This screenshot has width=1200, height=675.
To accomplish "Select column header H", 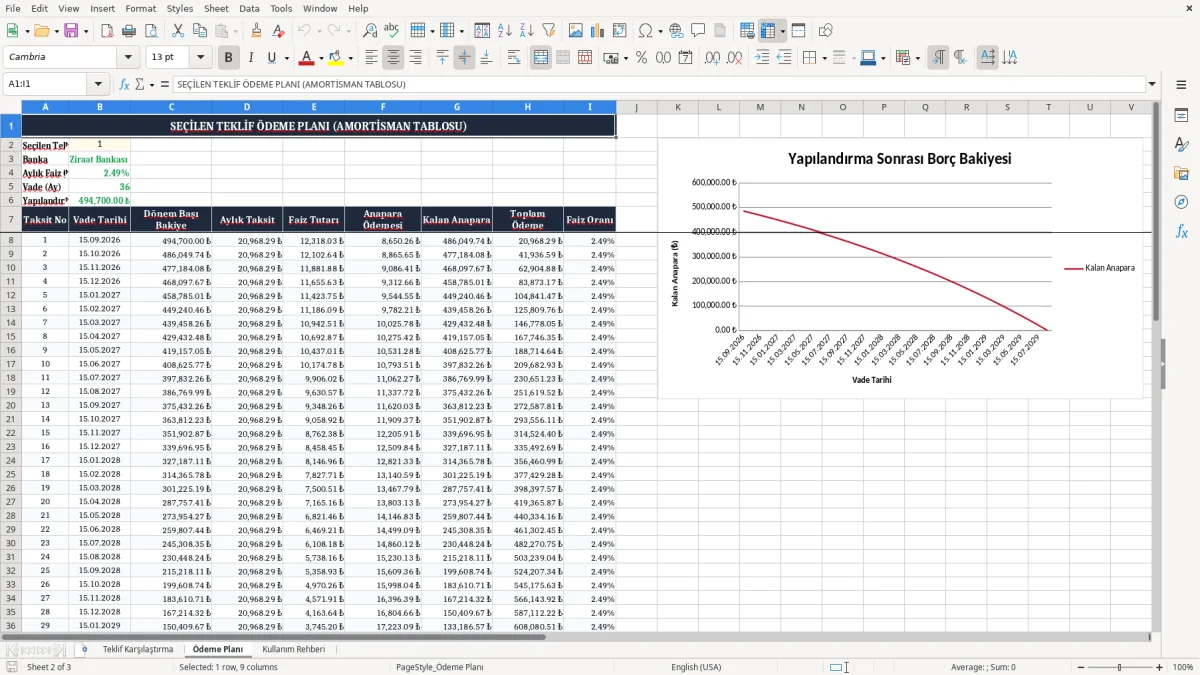I will click(527, 107).
